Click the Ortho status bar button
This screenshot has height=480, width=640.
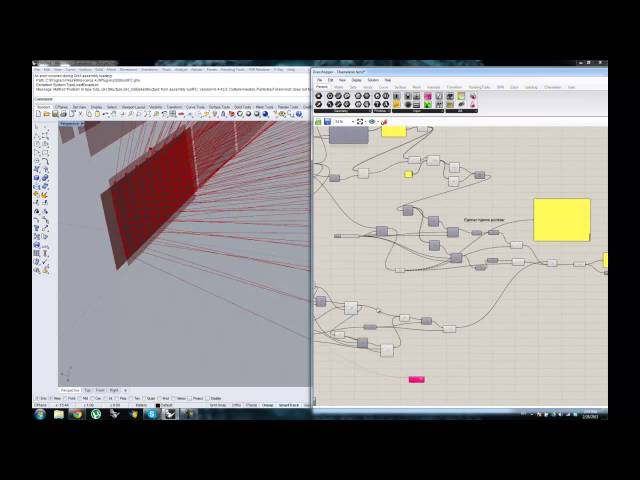[x=236, y=405]
